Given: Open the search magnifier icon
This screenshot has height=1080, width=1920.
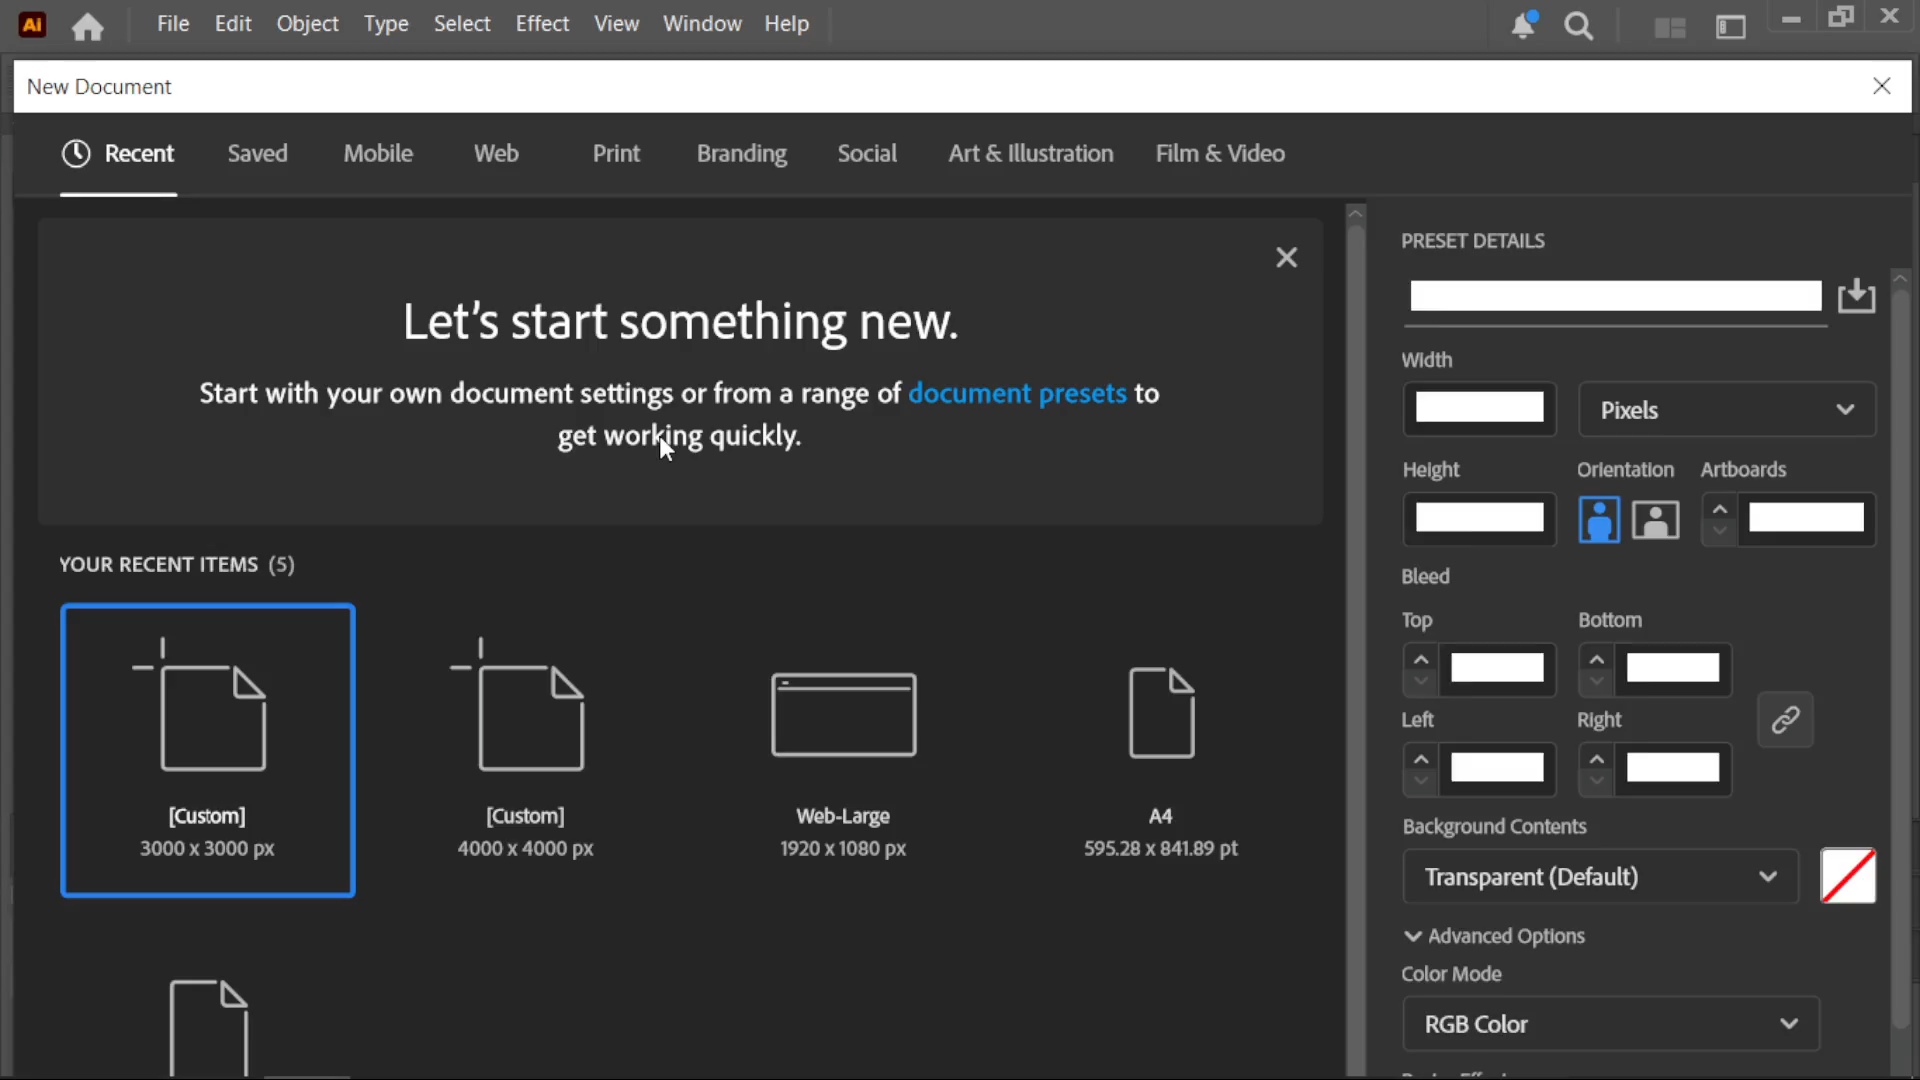Looking at the screenshot, I should click(1578, 26).
